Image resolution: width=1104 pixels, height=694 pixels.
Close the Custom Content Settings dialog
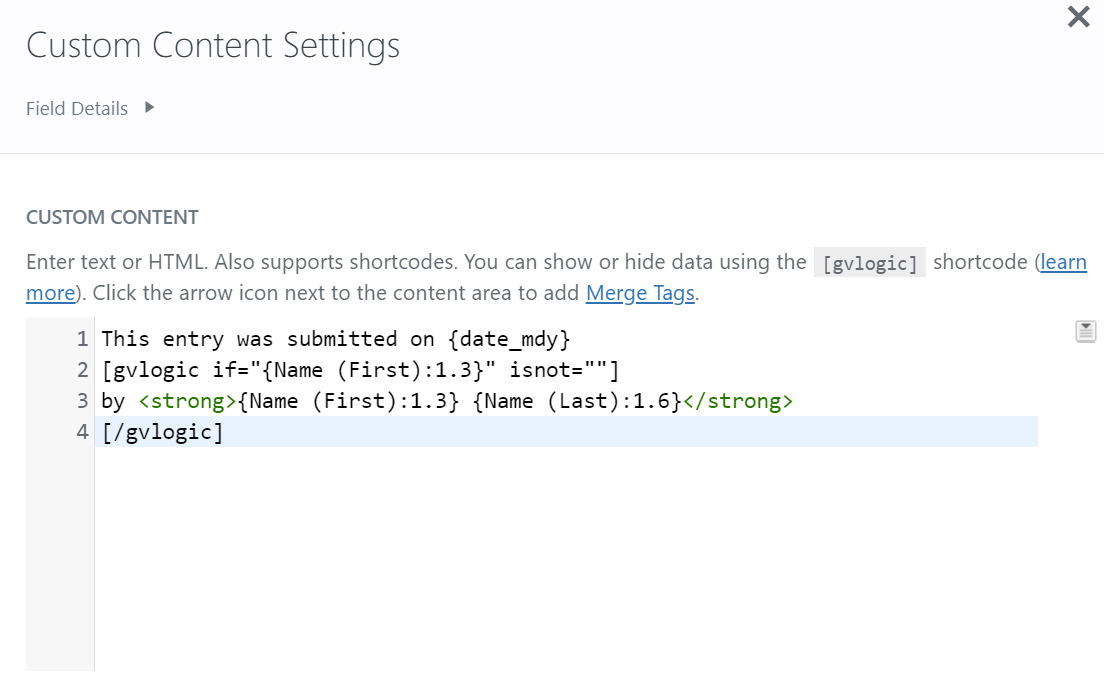1078,16
